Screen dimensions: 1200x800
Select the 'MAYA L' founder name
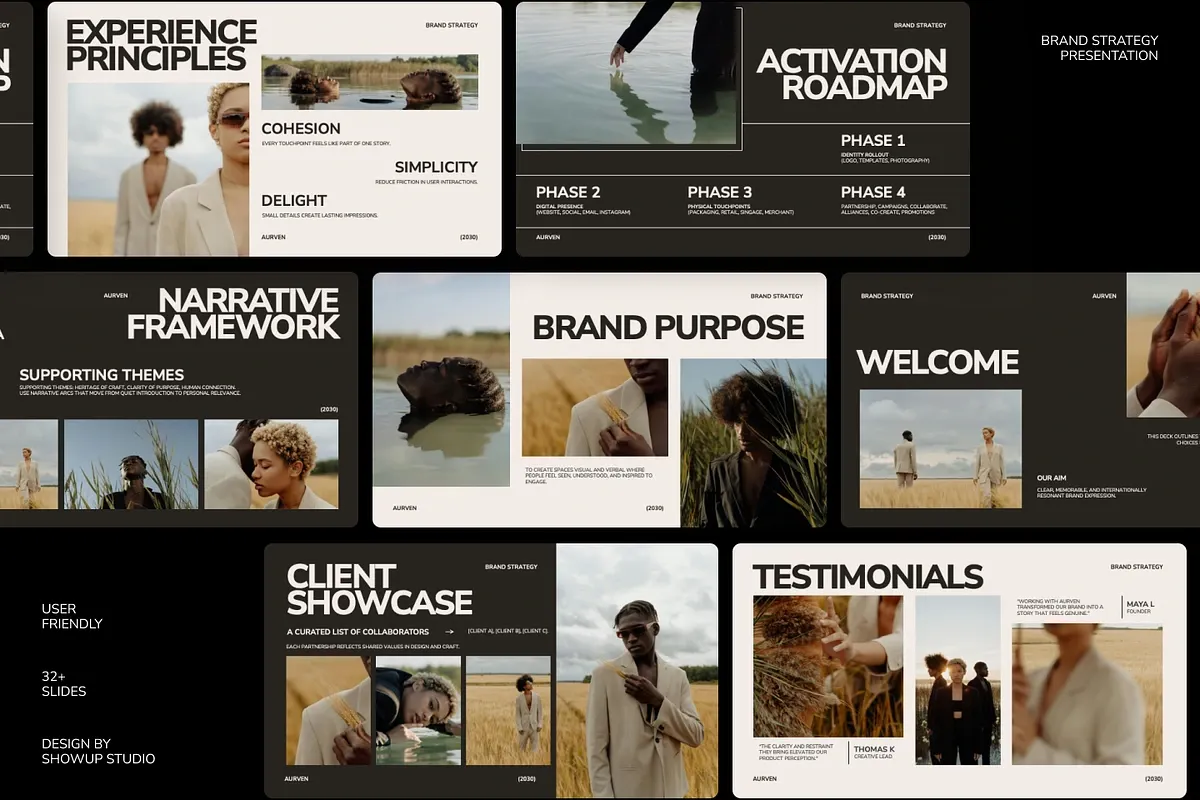point(1140,604)
